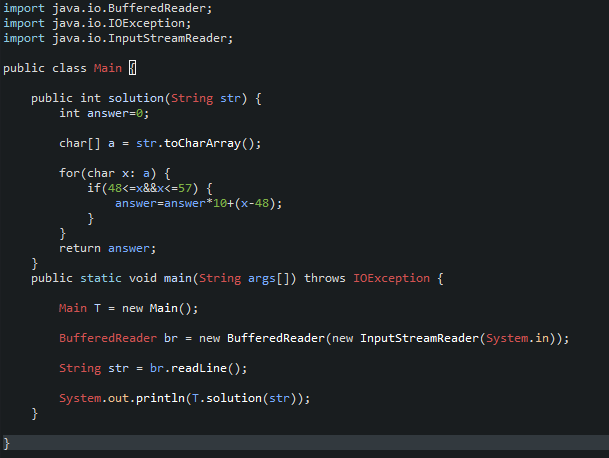Click the import java.io.IOException line
Screen dimensions: 609x458
97,23
